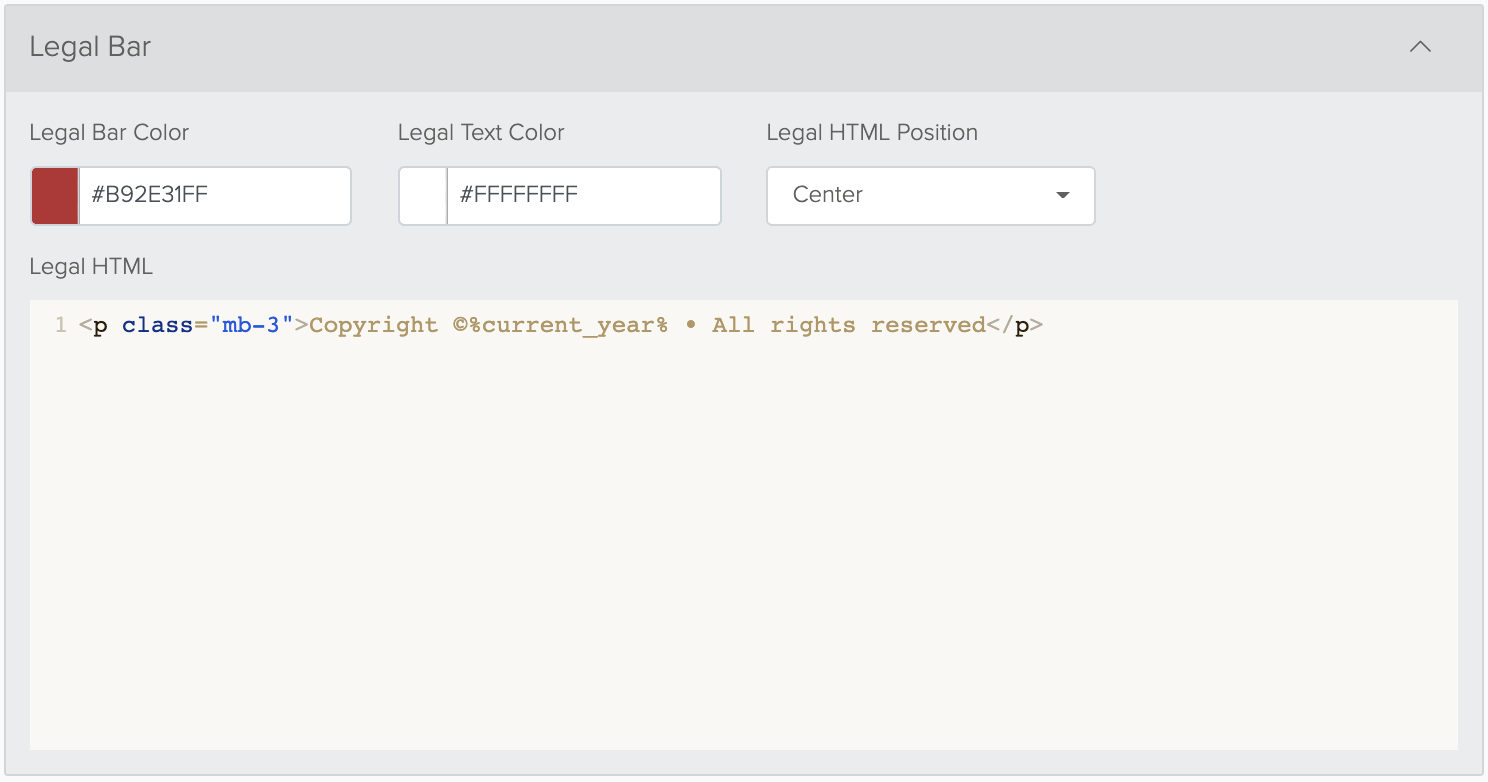This screenshot has width=1488, height=782.
Task: Click the Legal Bar Color label
Action: click(109, 133)
